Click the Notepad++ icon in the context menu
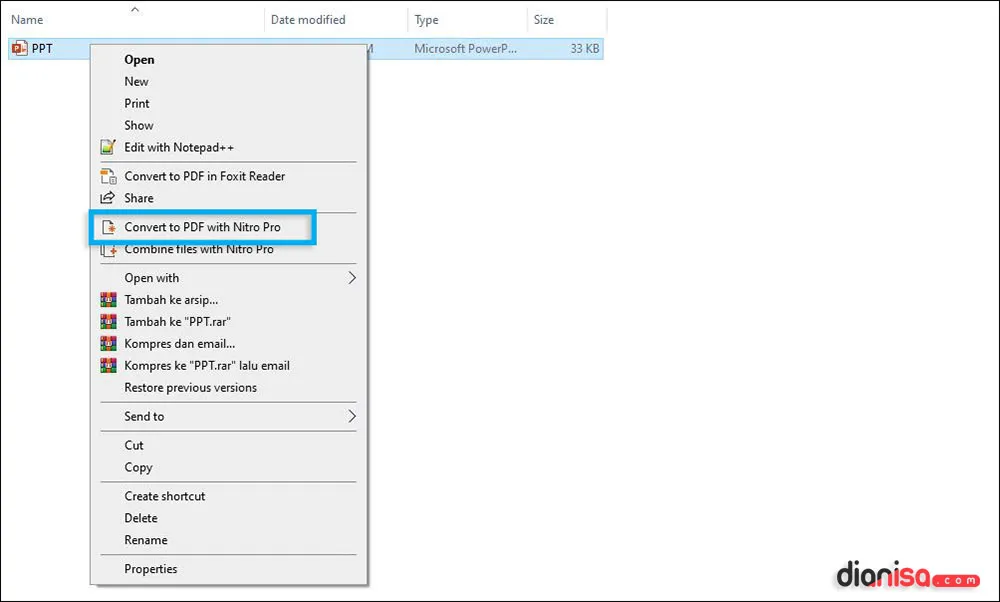Viewport: 1000px width, 602px height. point(108,147)
